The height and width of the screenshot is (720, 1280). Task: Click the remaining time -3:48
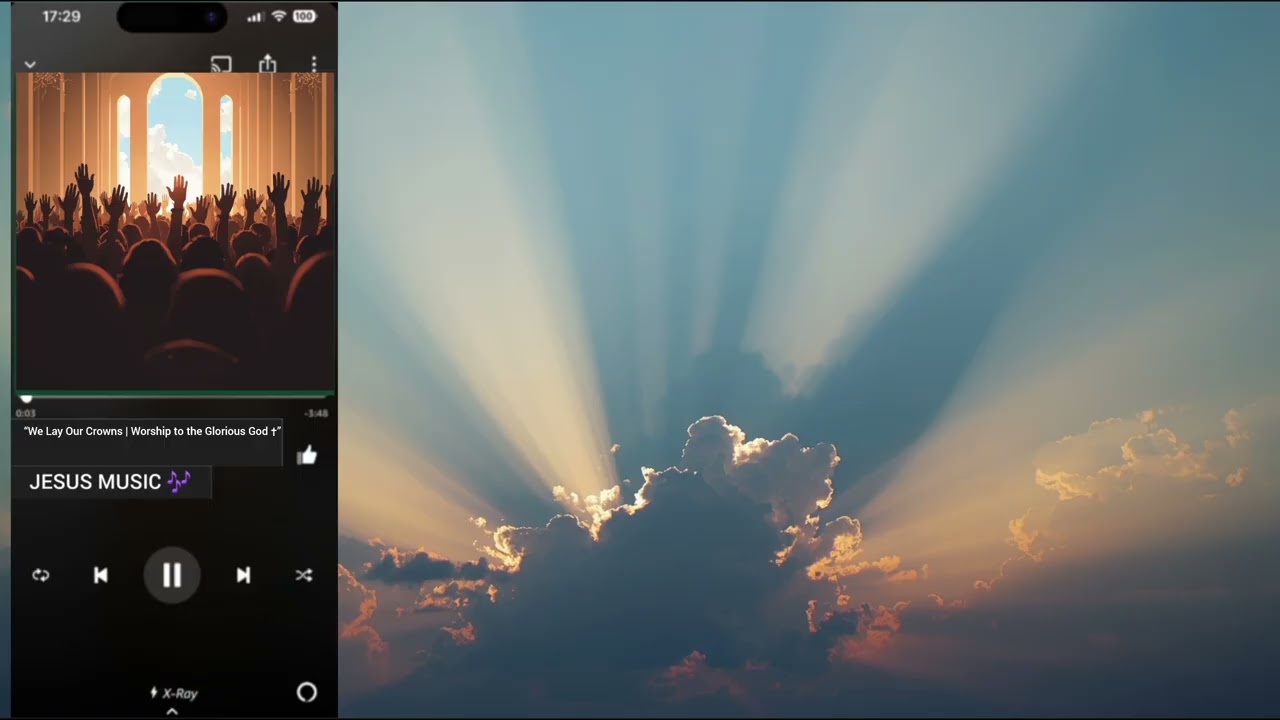click(317, 413)
